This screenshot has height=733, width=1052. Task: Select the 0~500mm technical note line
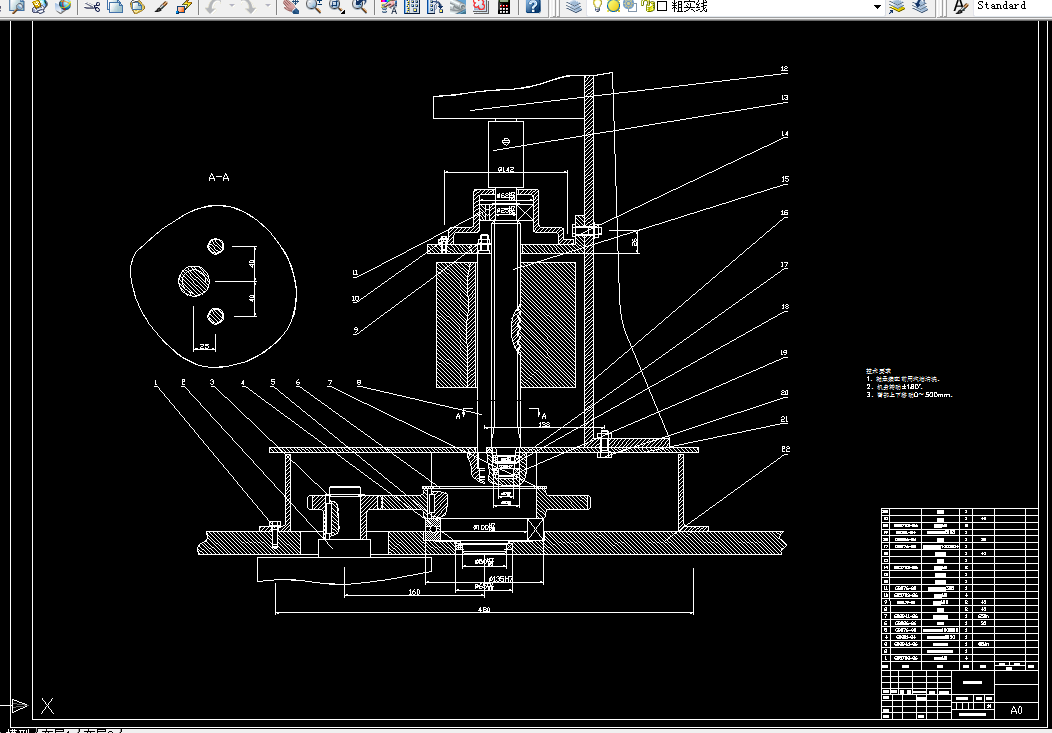coord(909,395)
